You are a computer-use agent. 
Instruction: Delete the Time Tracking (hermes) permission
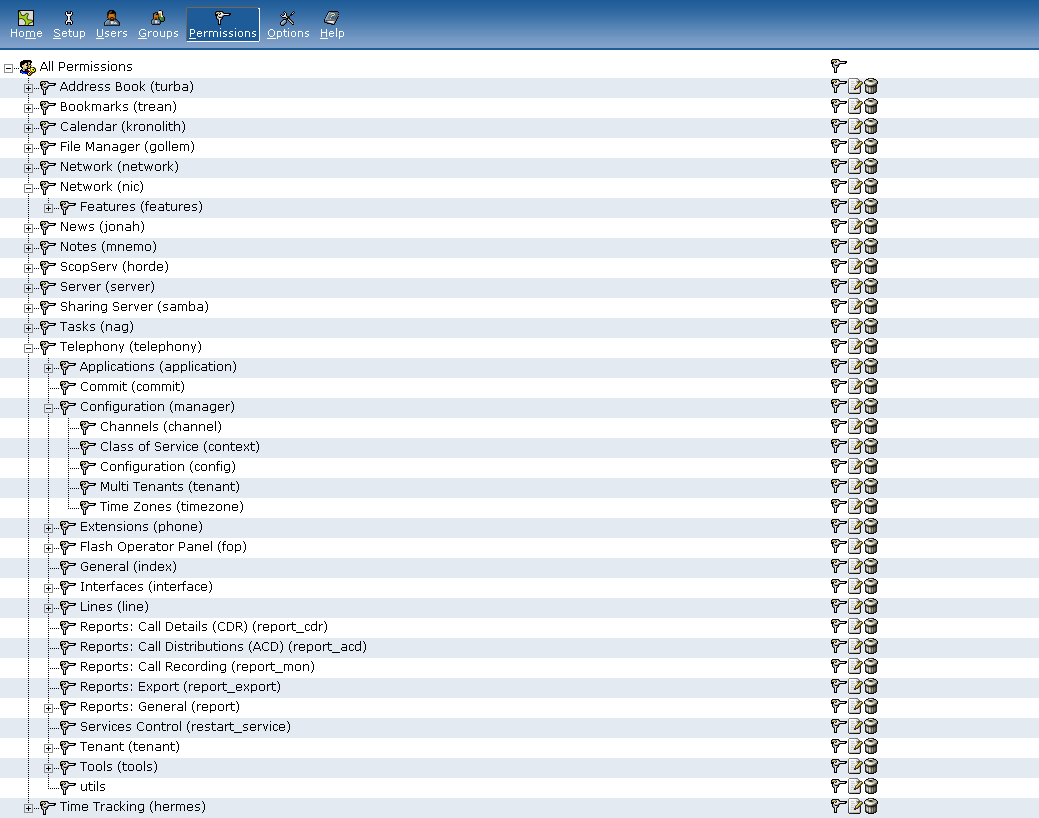click(x=871, y=806)
